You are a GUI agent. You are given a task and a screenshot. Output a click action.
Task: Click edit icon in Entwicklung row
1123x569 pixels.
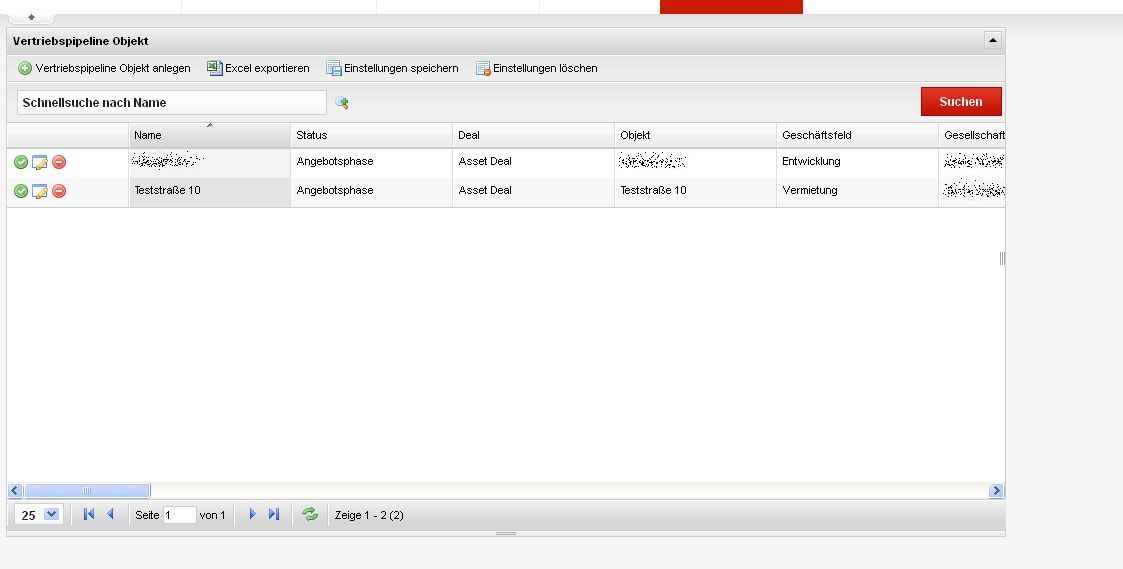coord(39,162)
